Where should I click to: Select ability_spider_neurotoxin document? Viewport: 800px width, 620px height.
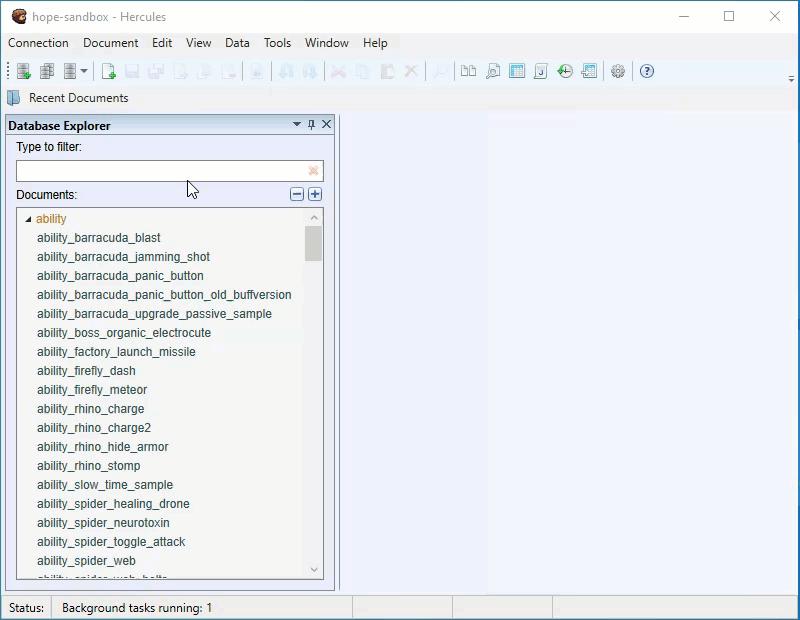tap(103, 523)
